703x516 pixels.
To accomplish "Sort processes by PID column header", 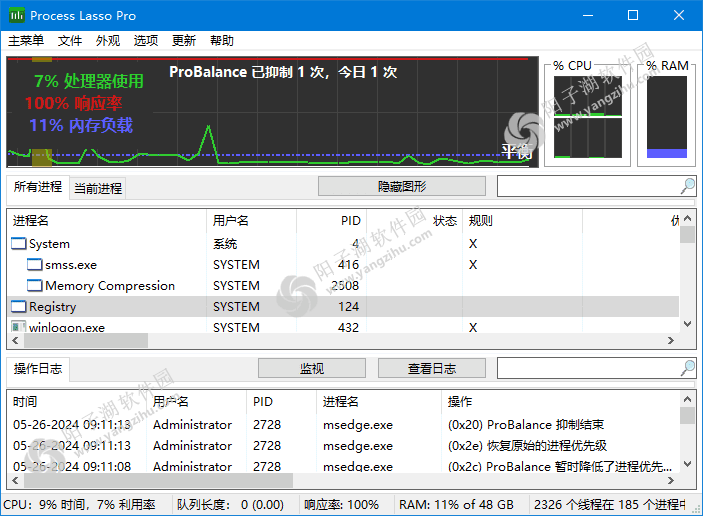I will 331,221.
